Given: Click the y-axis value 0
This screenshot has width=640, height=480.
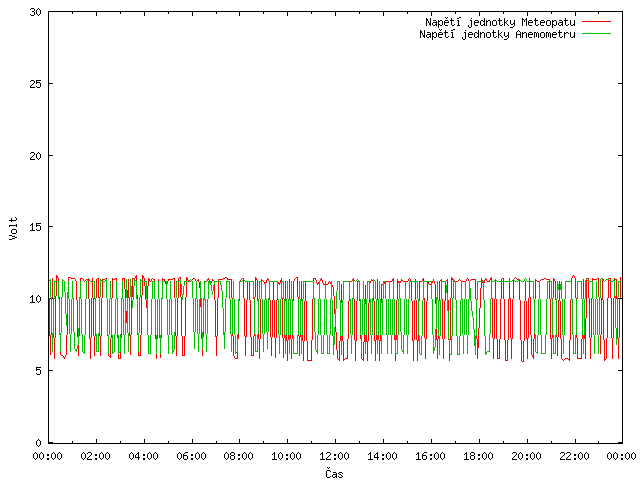Looking at the screenshot, I should [39, 443].
